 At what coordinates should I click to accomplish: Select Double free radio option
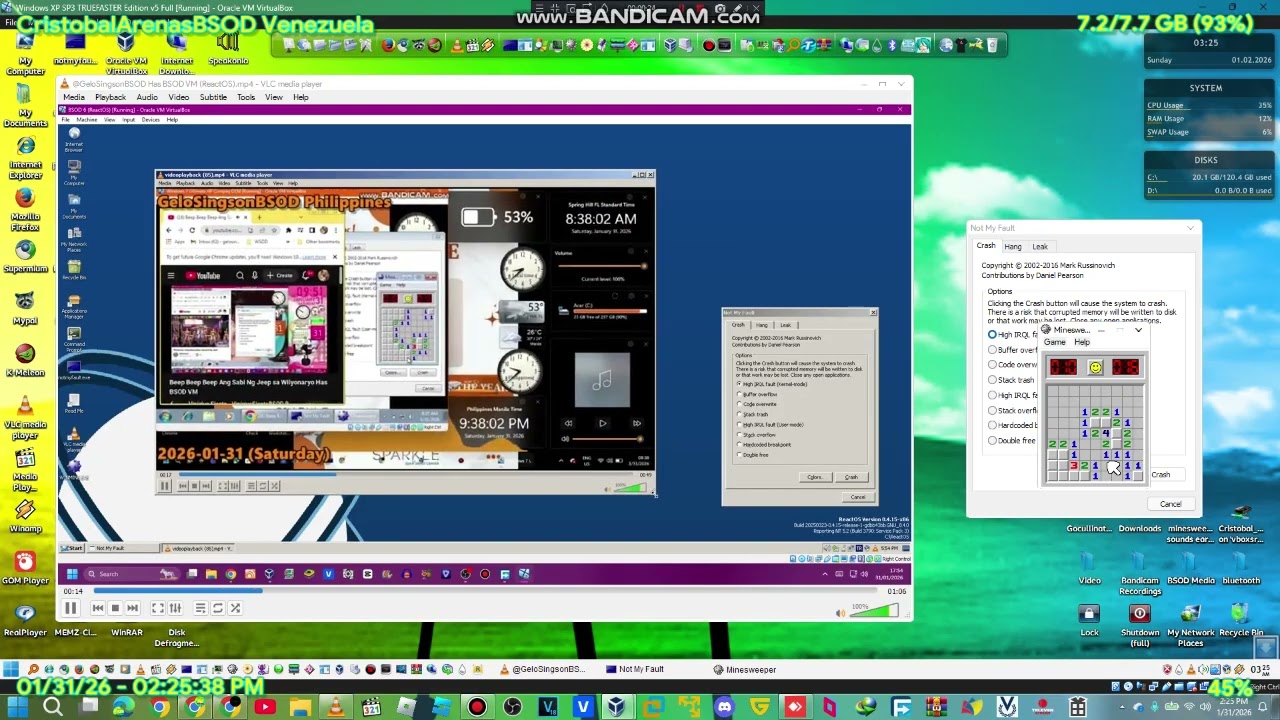point(992,440)
